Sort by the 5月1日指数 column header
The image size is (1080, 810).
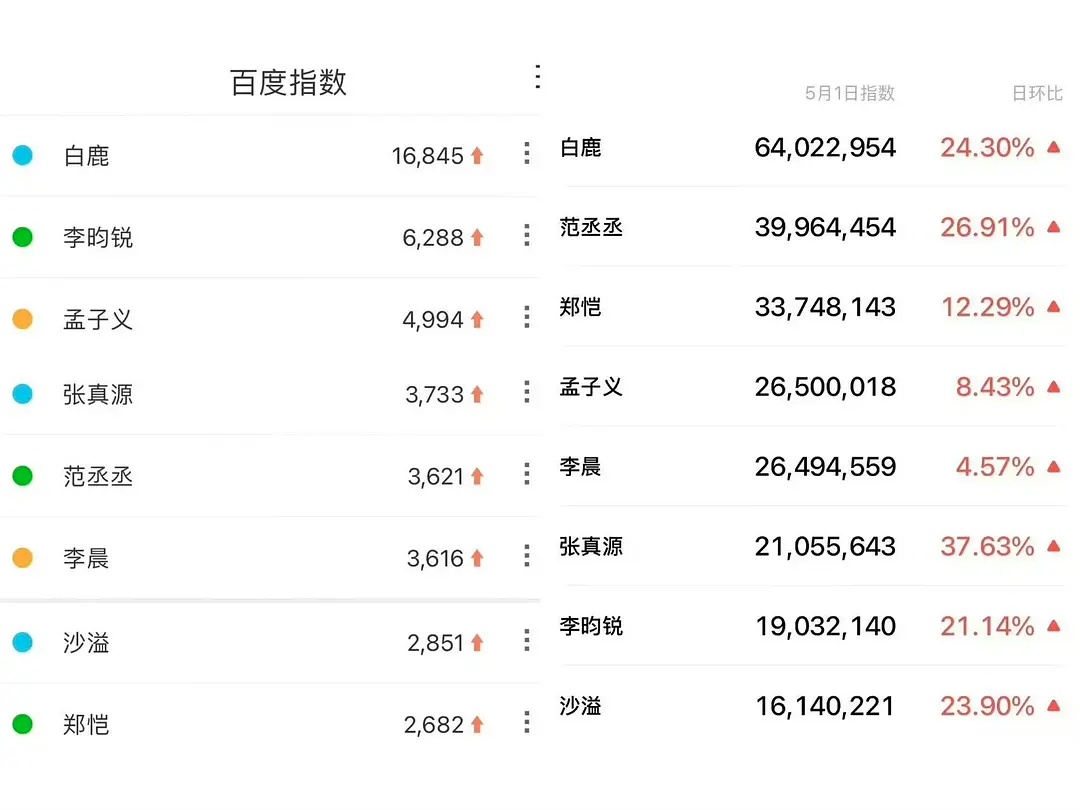coord(850,93)
